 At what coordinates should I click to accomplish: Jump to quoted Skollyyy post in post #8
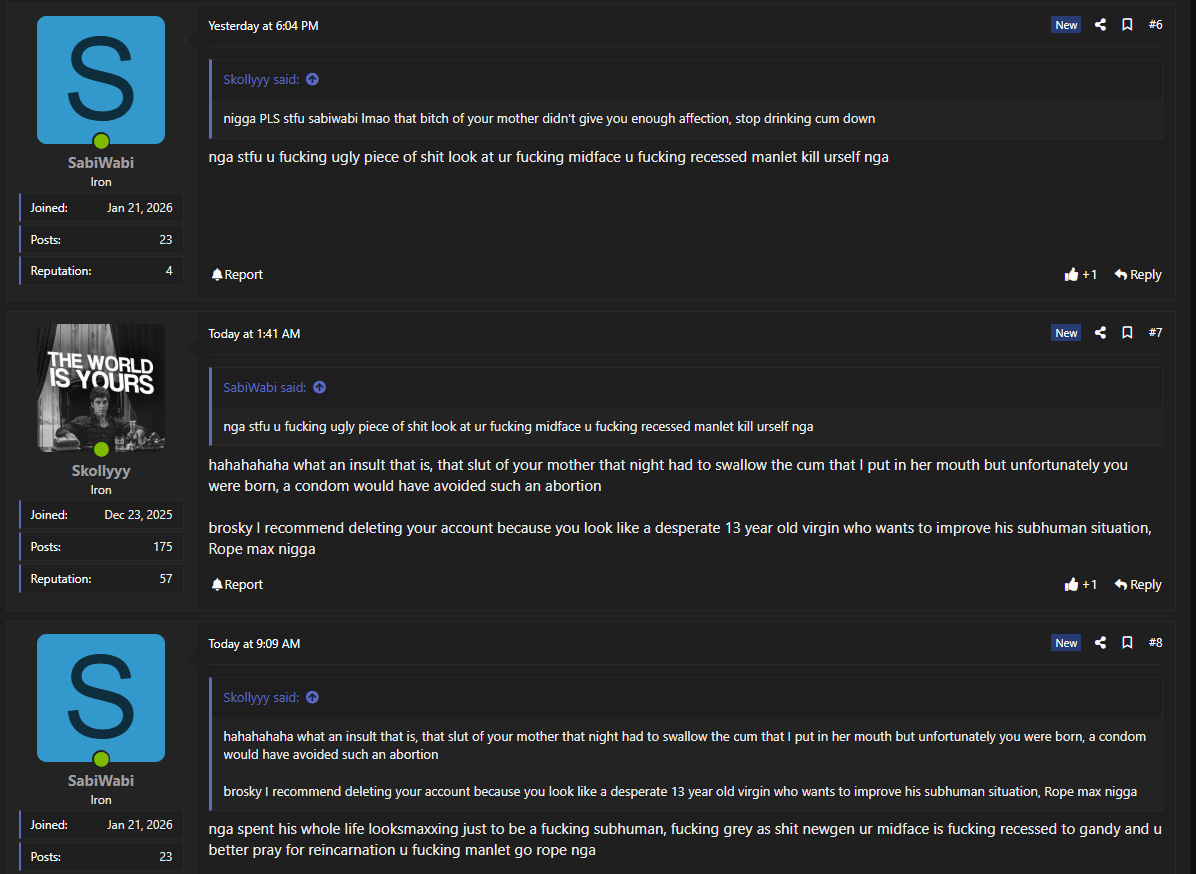[x=312, y=698]
